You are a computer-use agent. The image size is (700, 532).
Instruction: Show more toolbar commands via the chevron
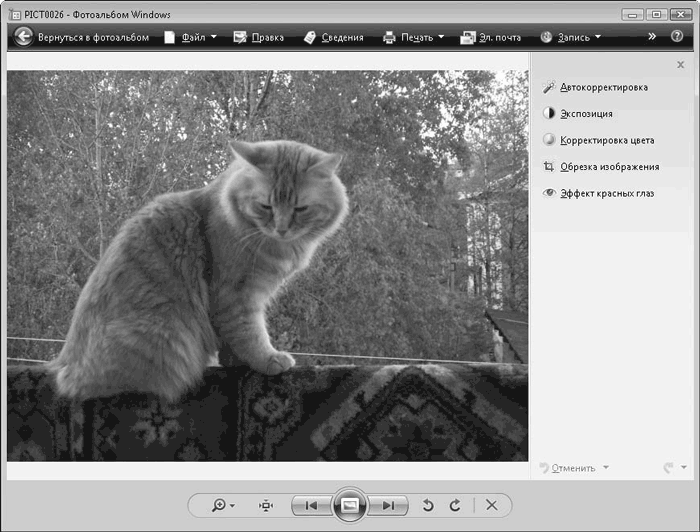[652, 37]
